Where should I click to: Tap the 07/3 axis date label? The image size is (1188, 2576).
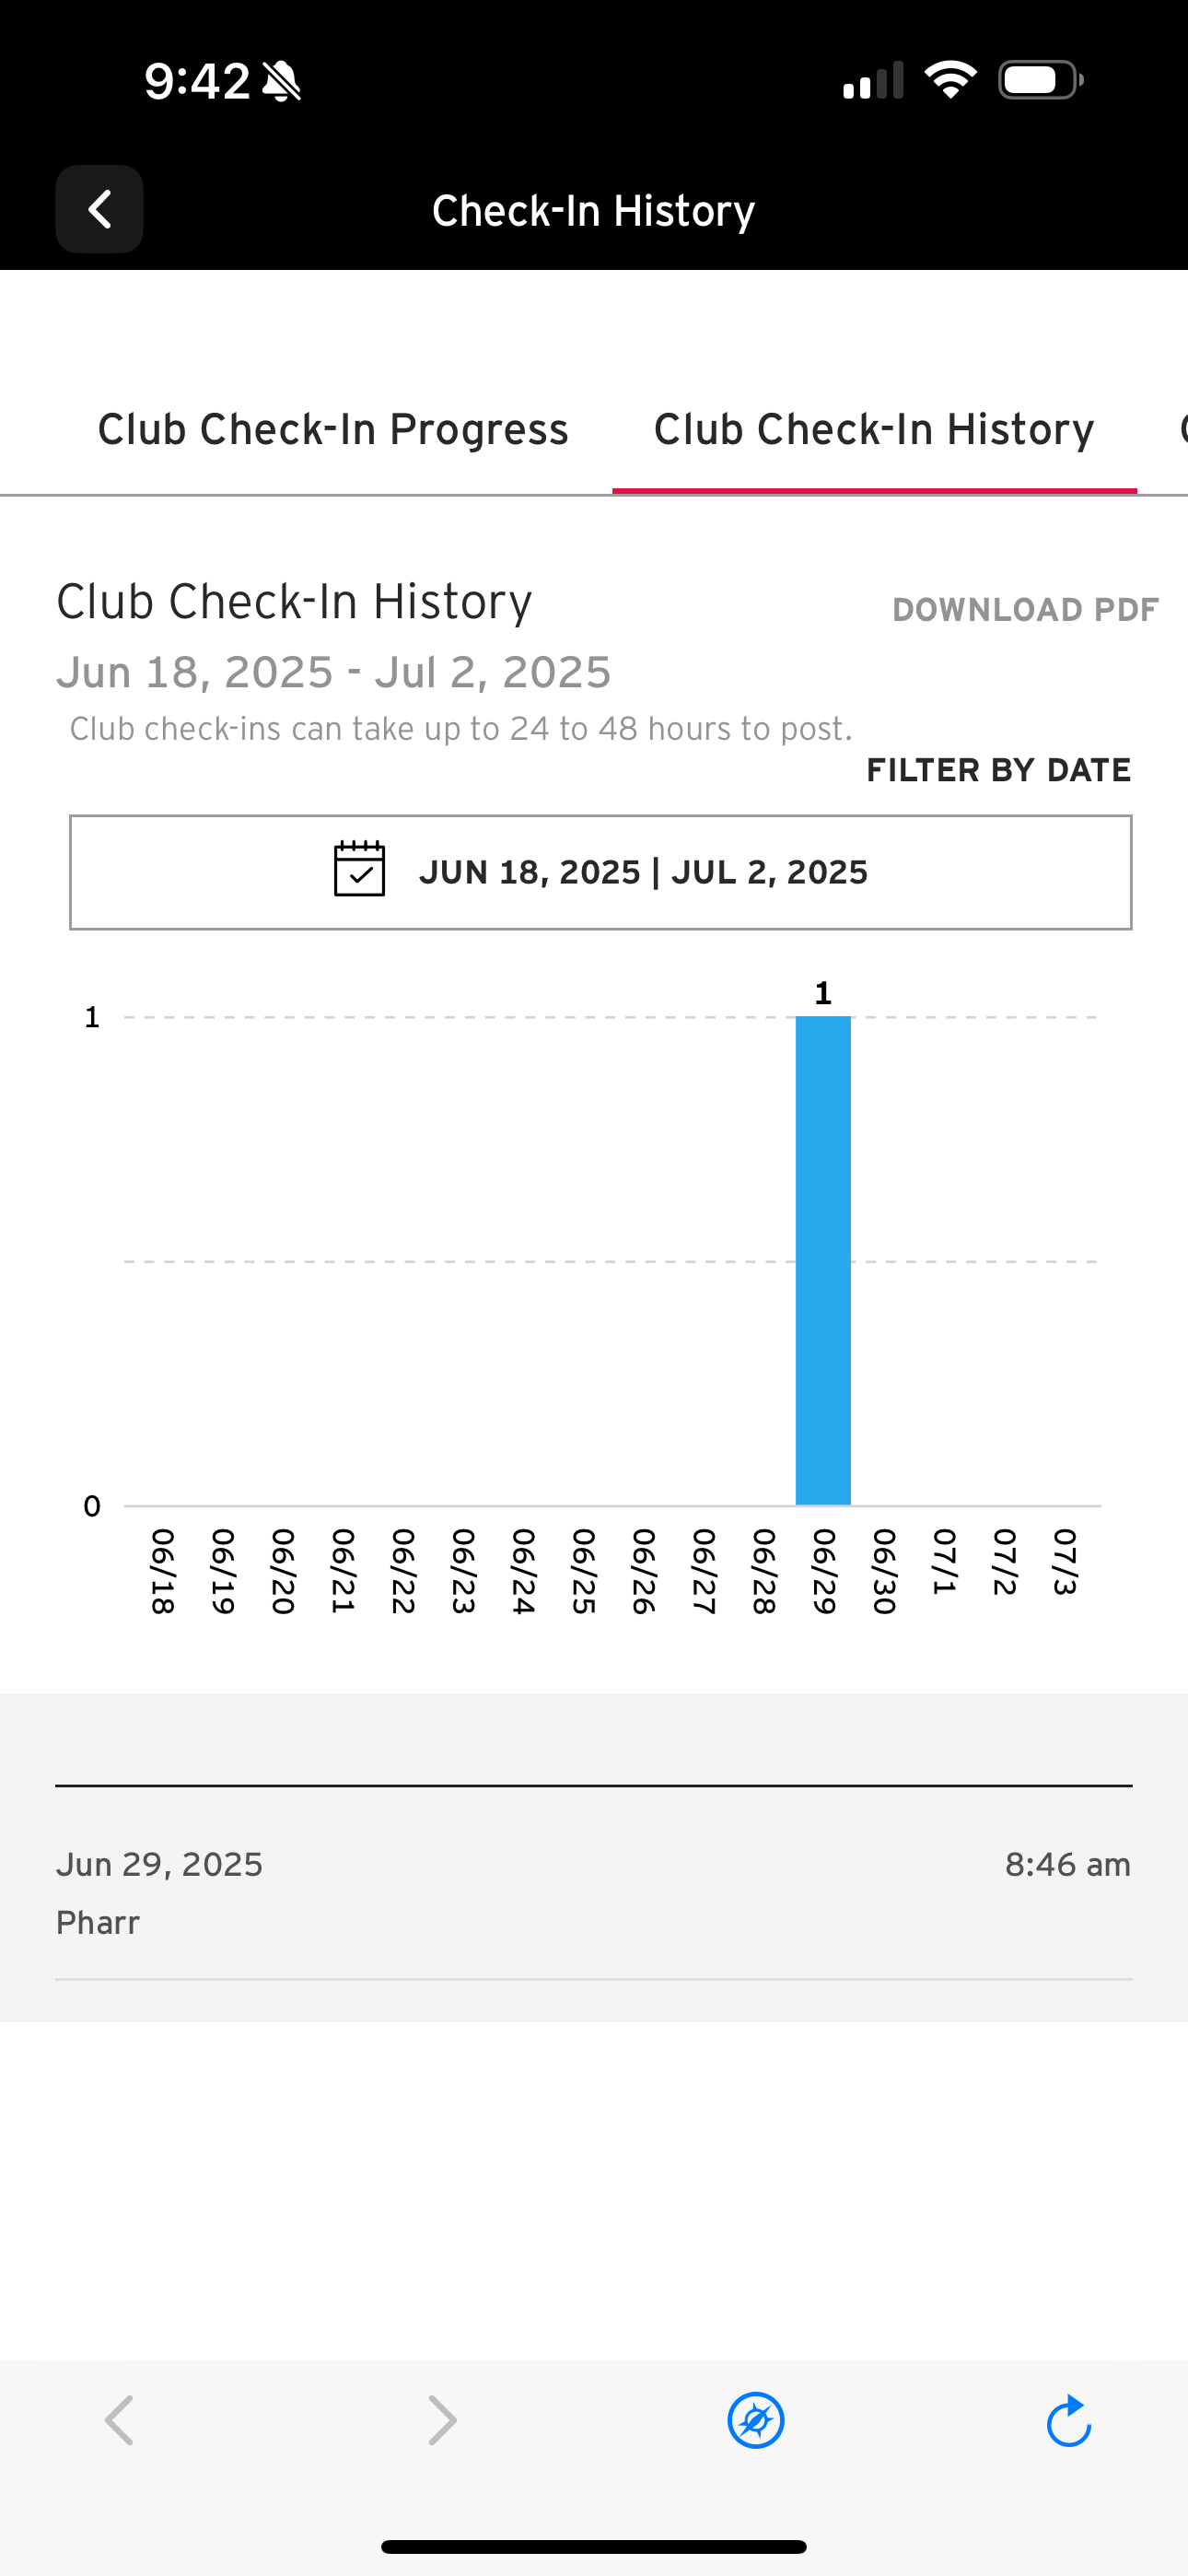click(x=1065, y=1562)
